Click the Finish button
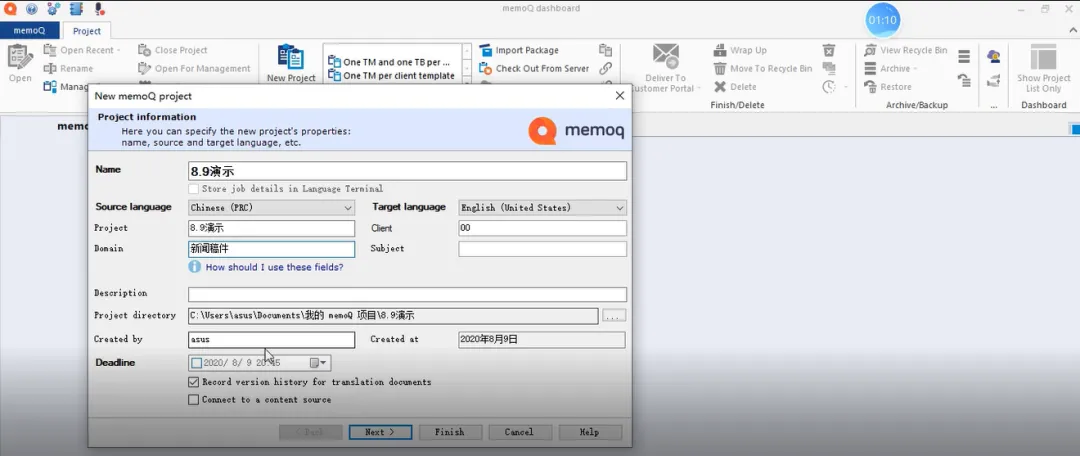The width and height of the screenshot is (1080, 456). pos(450,432)
